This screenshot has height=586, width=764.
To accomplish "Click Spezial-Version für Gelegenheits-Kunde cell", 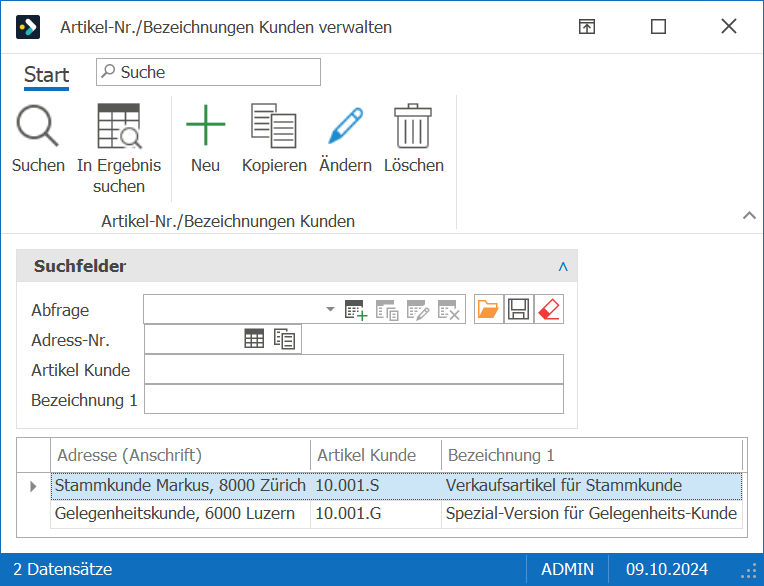I will pos(592,513).
